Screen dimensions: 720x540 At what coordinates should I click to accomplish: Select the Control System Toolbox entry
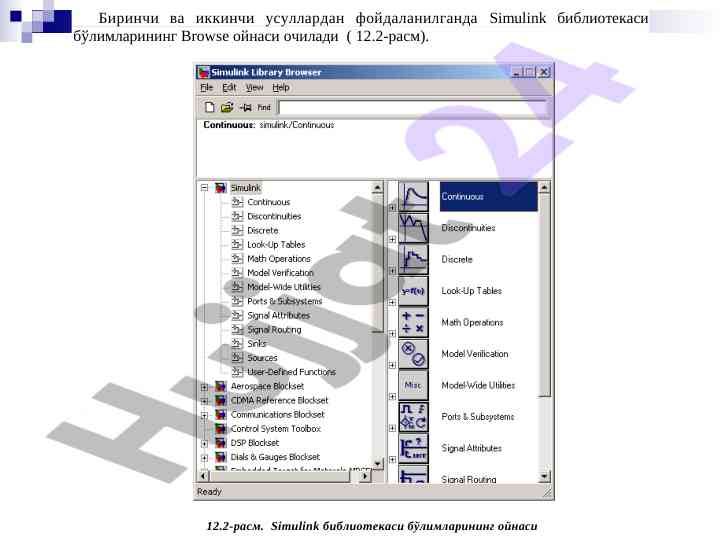point(276,429)
